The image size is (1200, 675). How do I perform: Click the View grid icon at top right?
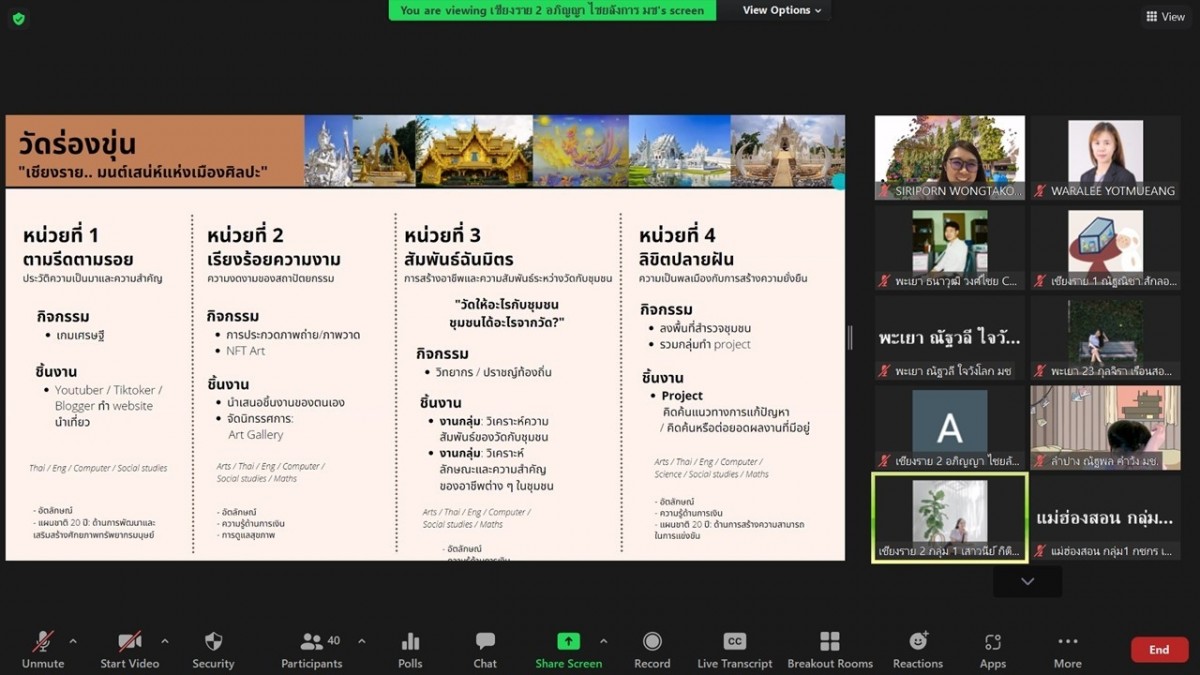(1151, 16)
